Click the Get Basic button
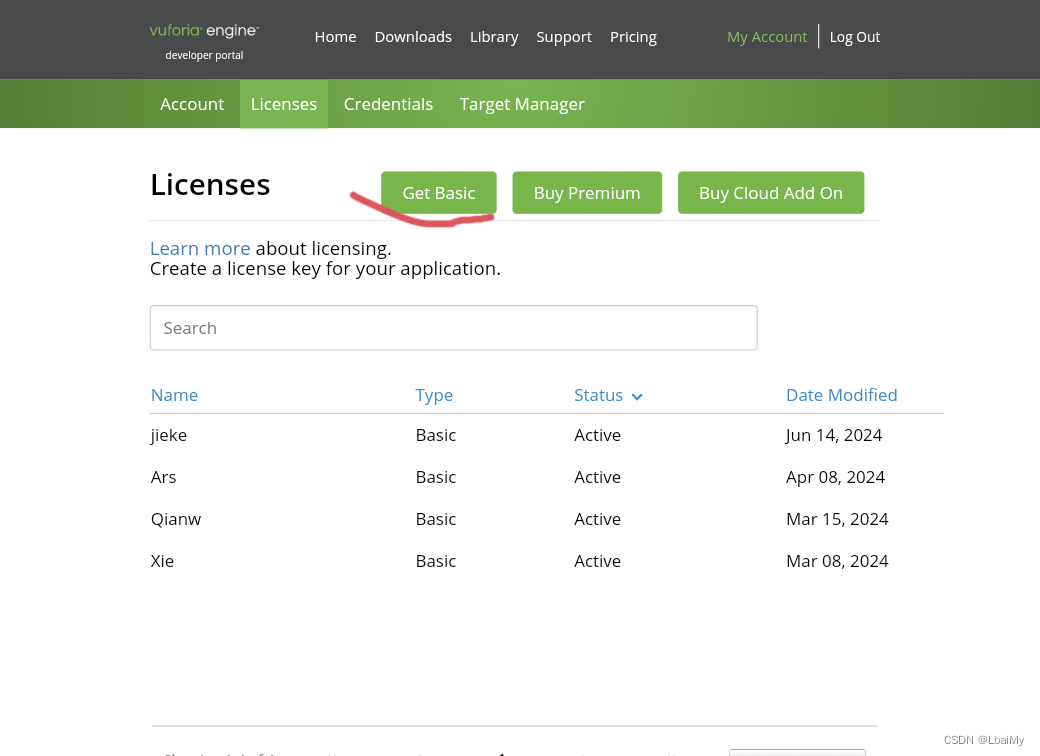Image resolution: width=1040 pixels, height=756 pixels. 438,193
